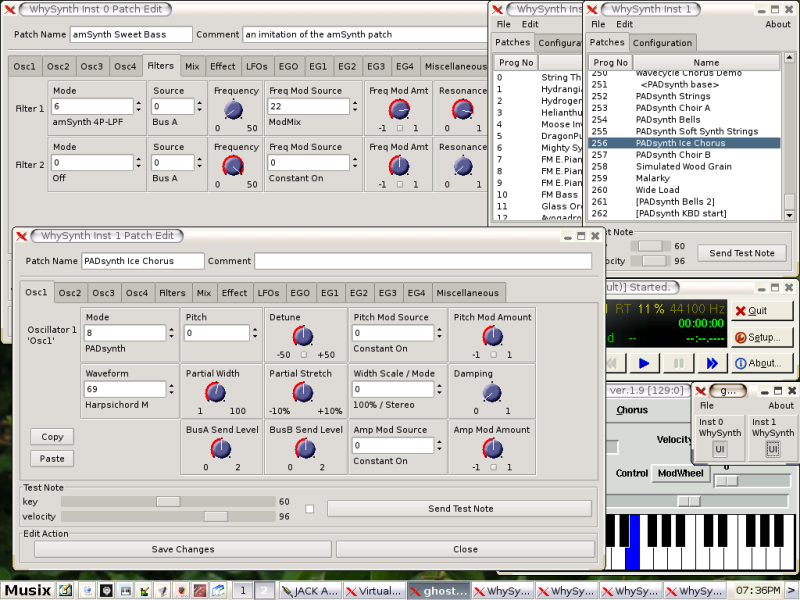Click the fast-forward transport button
The image size is (800, 600).
click(712, 363)
